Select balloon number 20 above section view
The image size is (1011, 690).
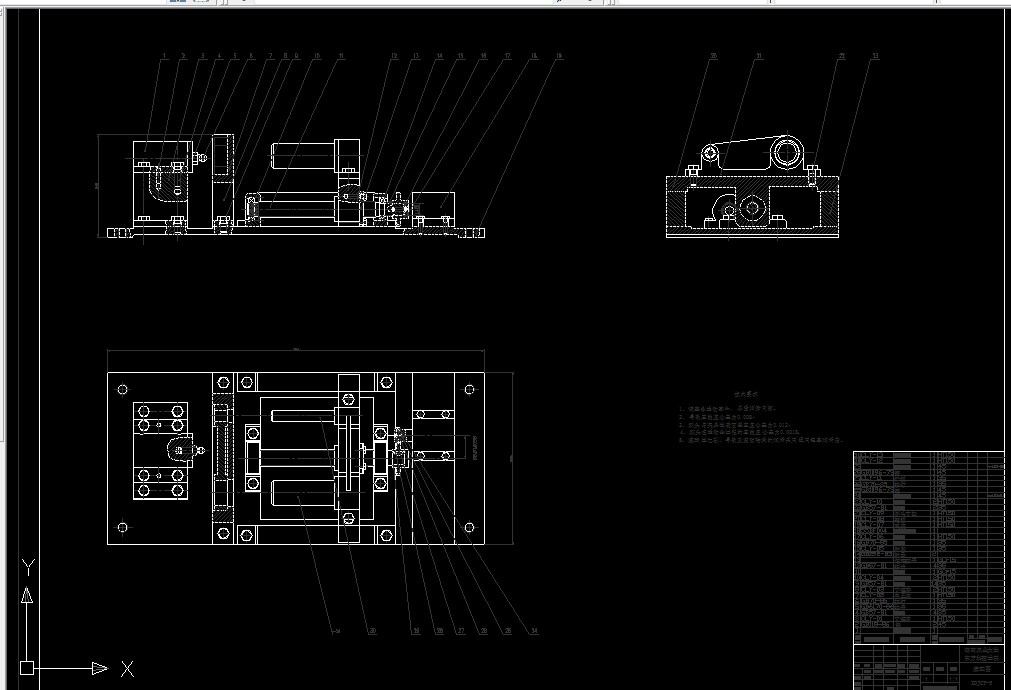coord(713,56)
